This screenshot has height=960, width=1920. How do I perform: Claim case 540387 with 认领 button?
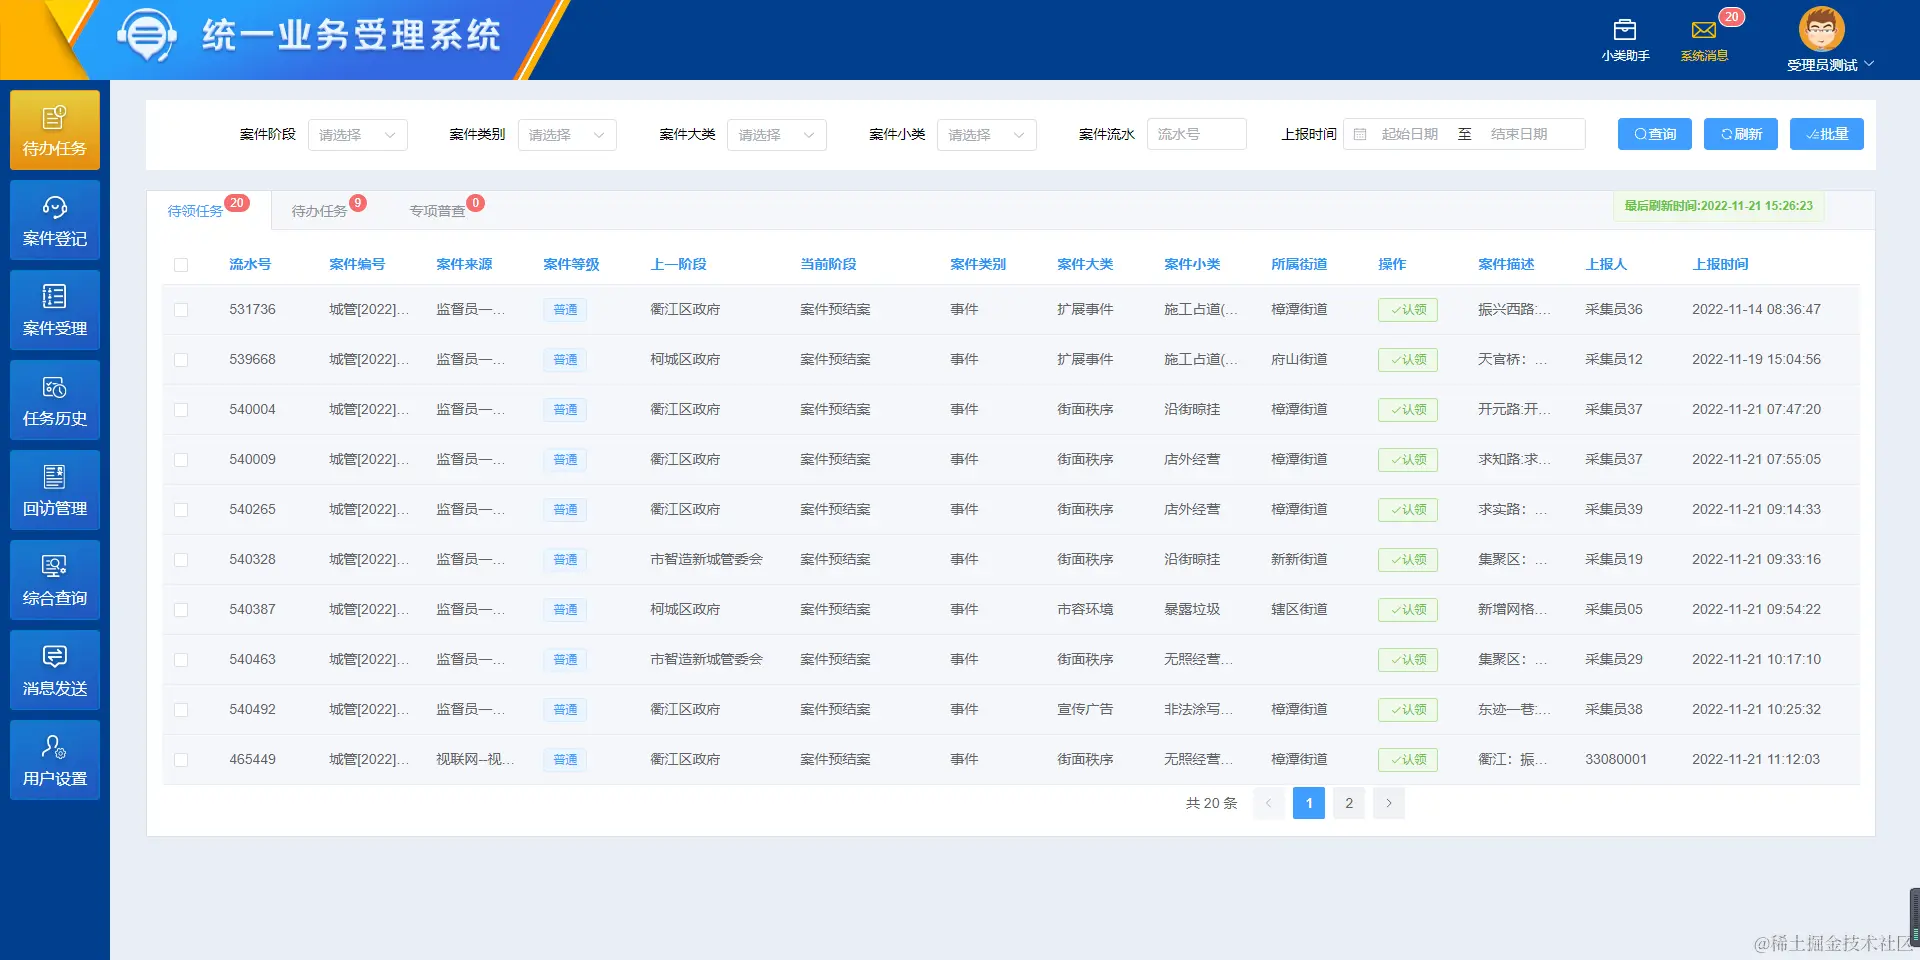1408,610
